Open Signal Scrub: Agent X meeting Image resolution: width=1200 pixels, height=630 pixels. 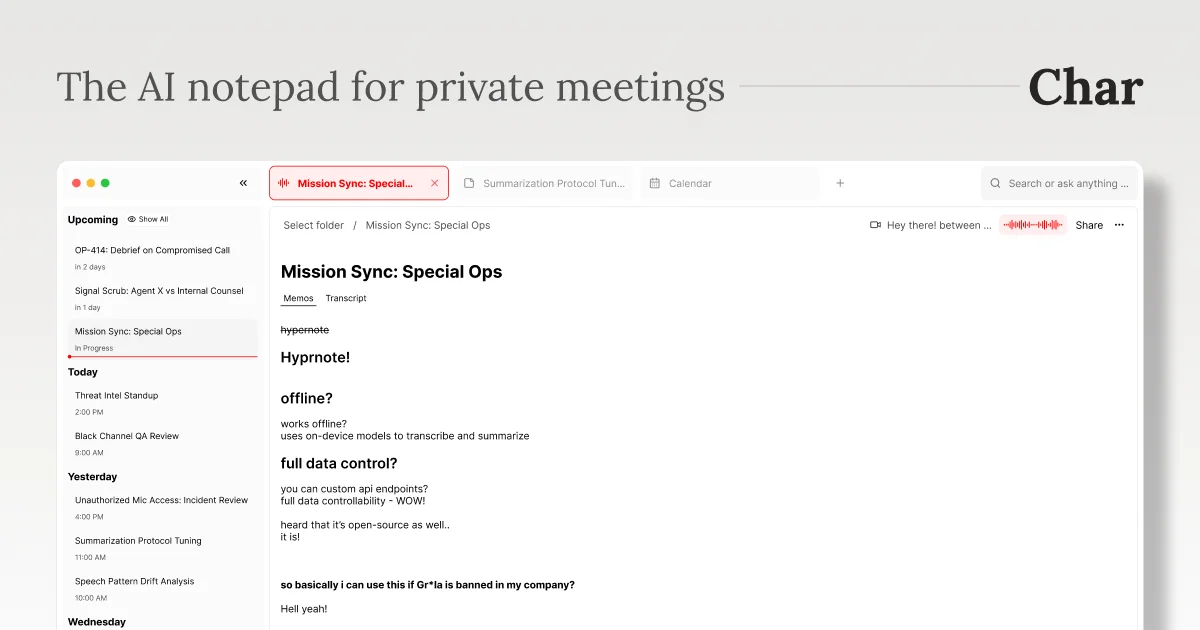162,298
